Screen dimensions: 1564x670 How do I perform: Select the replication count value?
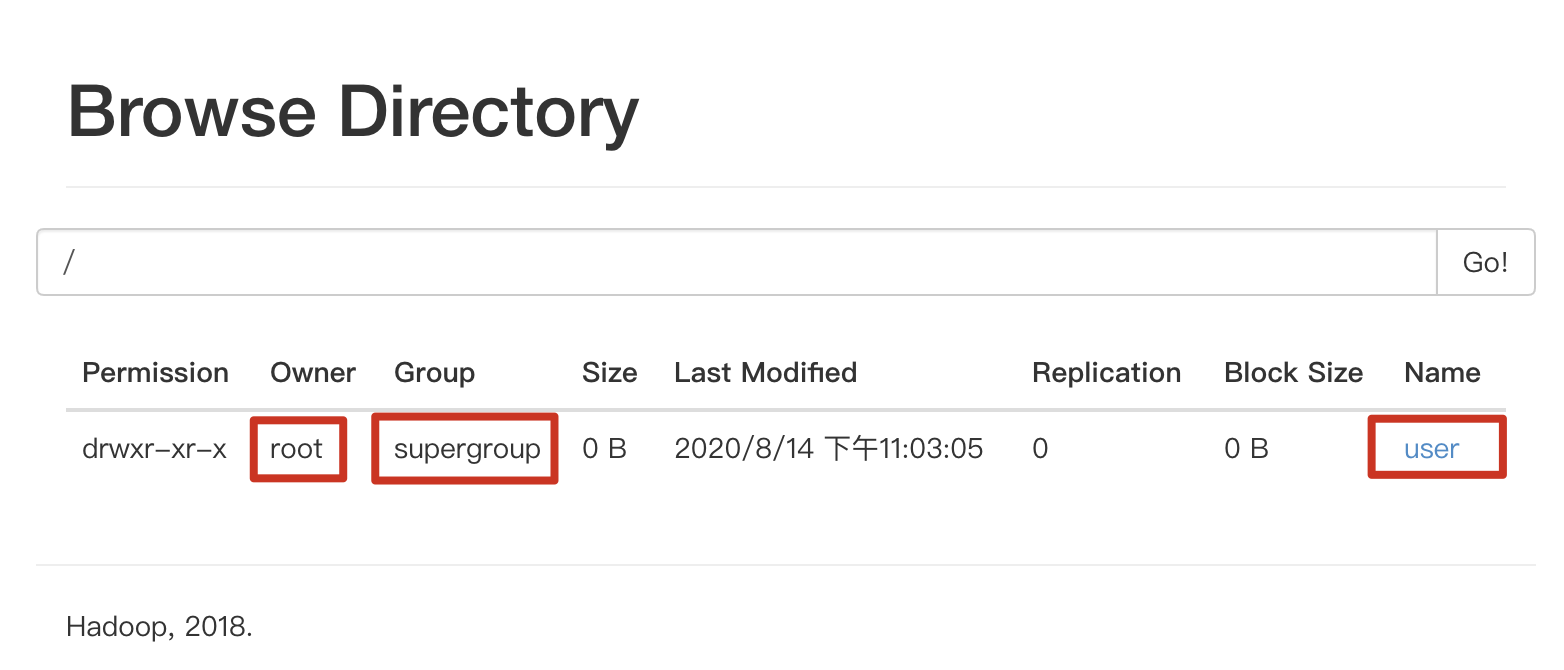1039,449
